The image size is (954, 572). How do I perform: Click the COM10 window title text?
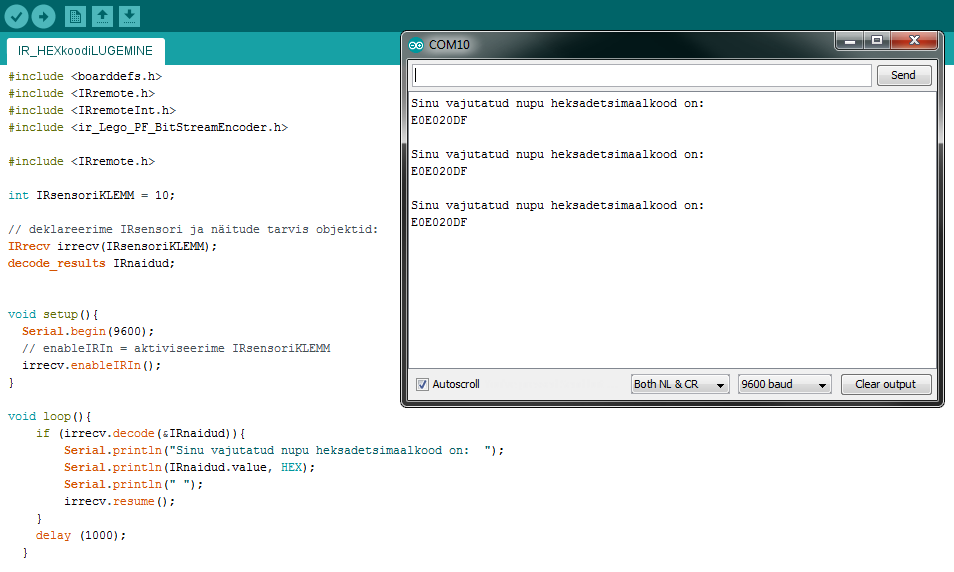click(x=449, y=44)
